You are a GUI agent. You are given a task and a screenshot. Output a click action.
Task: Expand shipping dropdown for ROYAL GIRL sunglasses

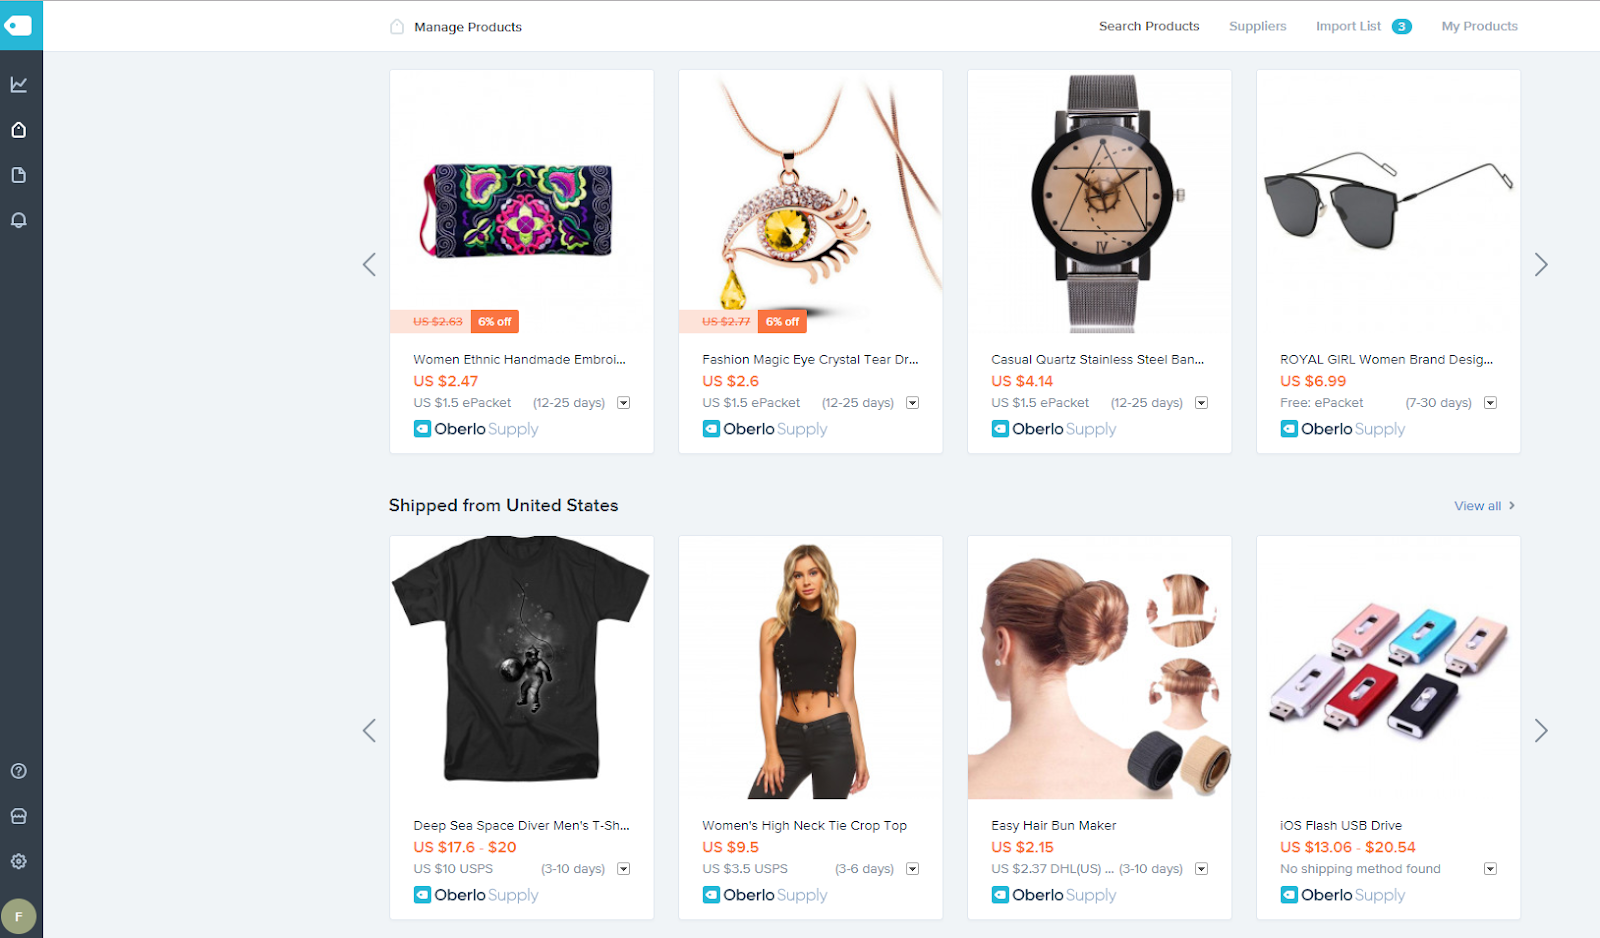pos(1491,403)
